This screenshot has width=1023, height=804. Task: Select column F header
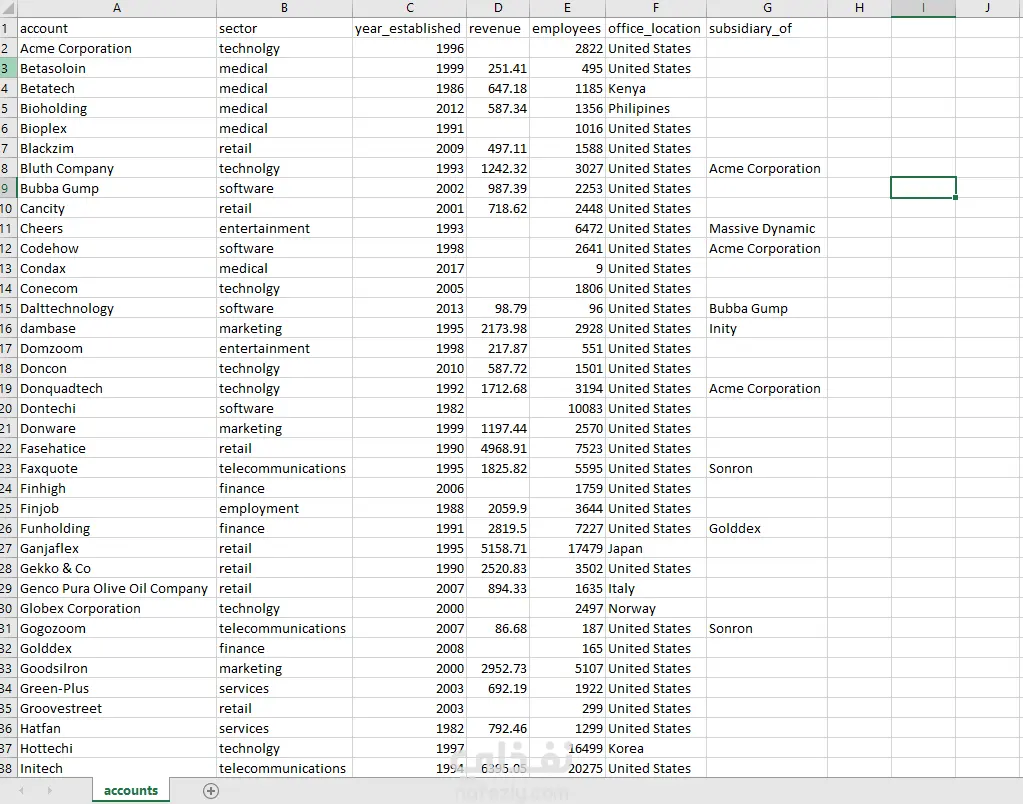656,8
